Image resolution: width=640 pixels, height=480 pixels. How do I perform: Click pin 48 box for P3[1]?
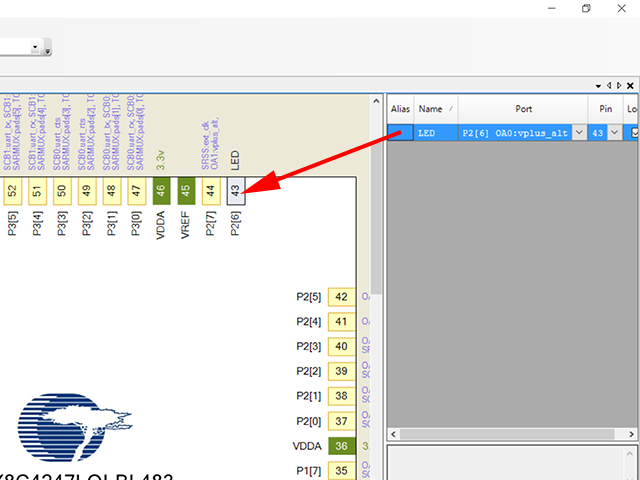coord(111,191)
